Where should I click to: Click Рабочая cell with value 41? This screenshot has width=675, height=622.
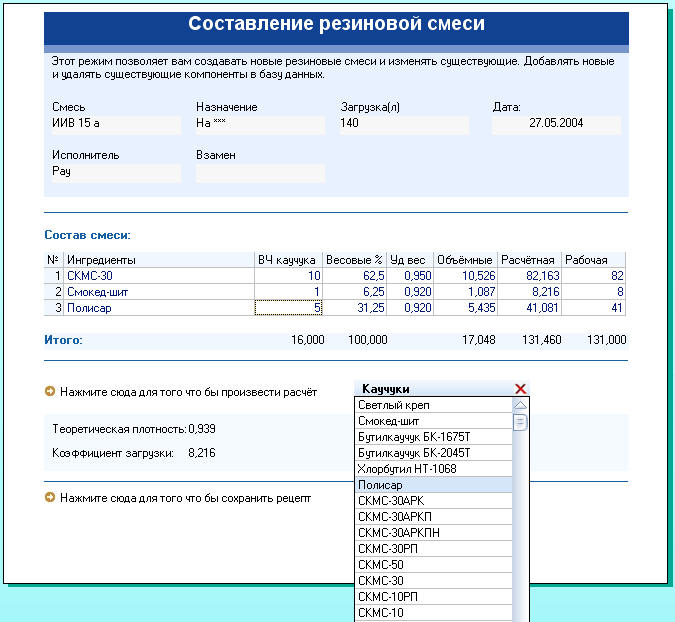coord(594,308)
